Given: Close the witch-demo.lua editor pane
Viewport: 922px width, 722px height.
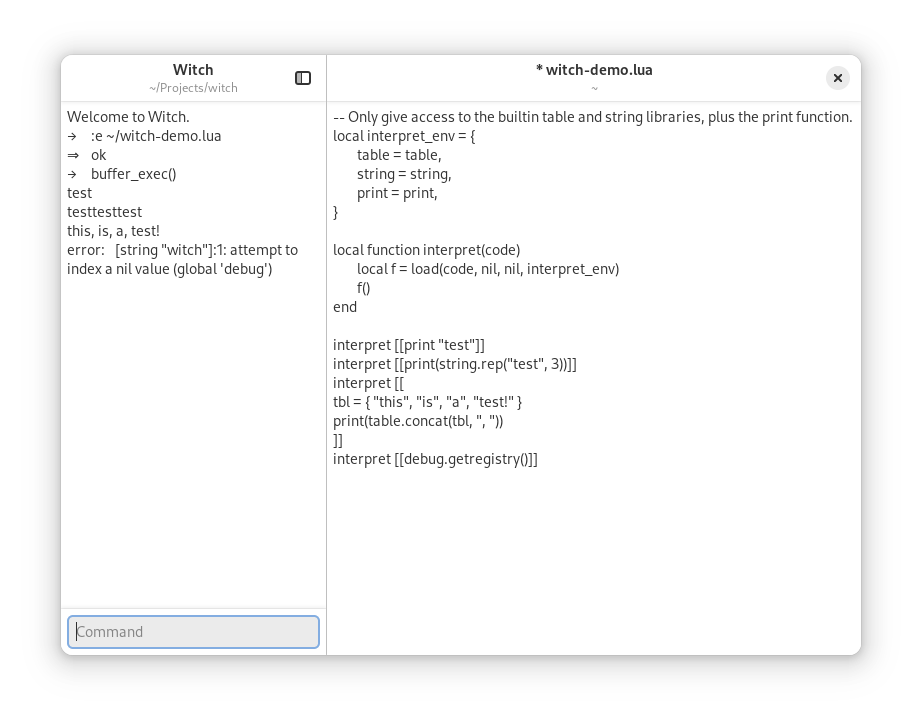Looking at the screenshot, I should (x=838, y=78).
